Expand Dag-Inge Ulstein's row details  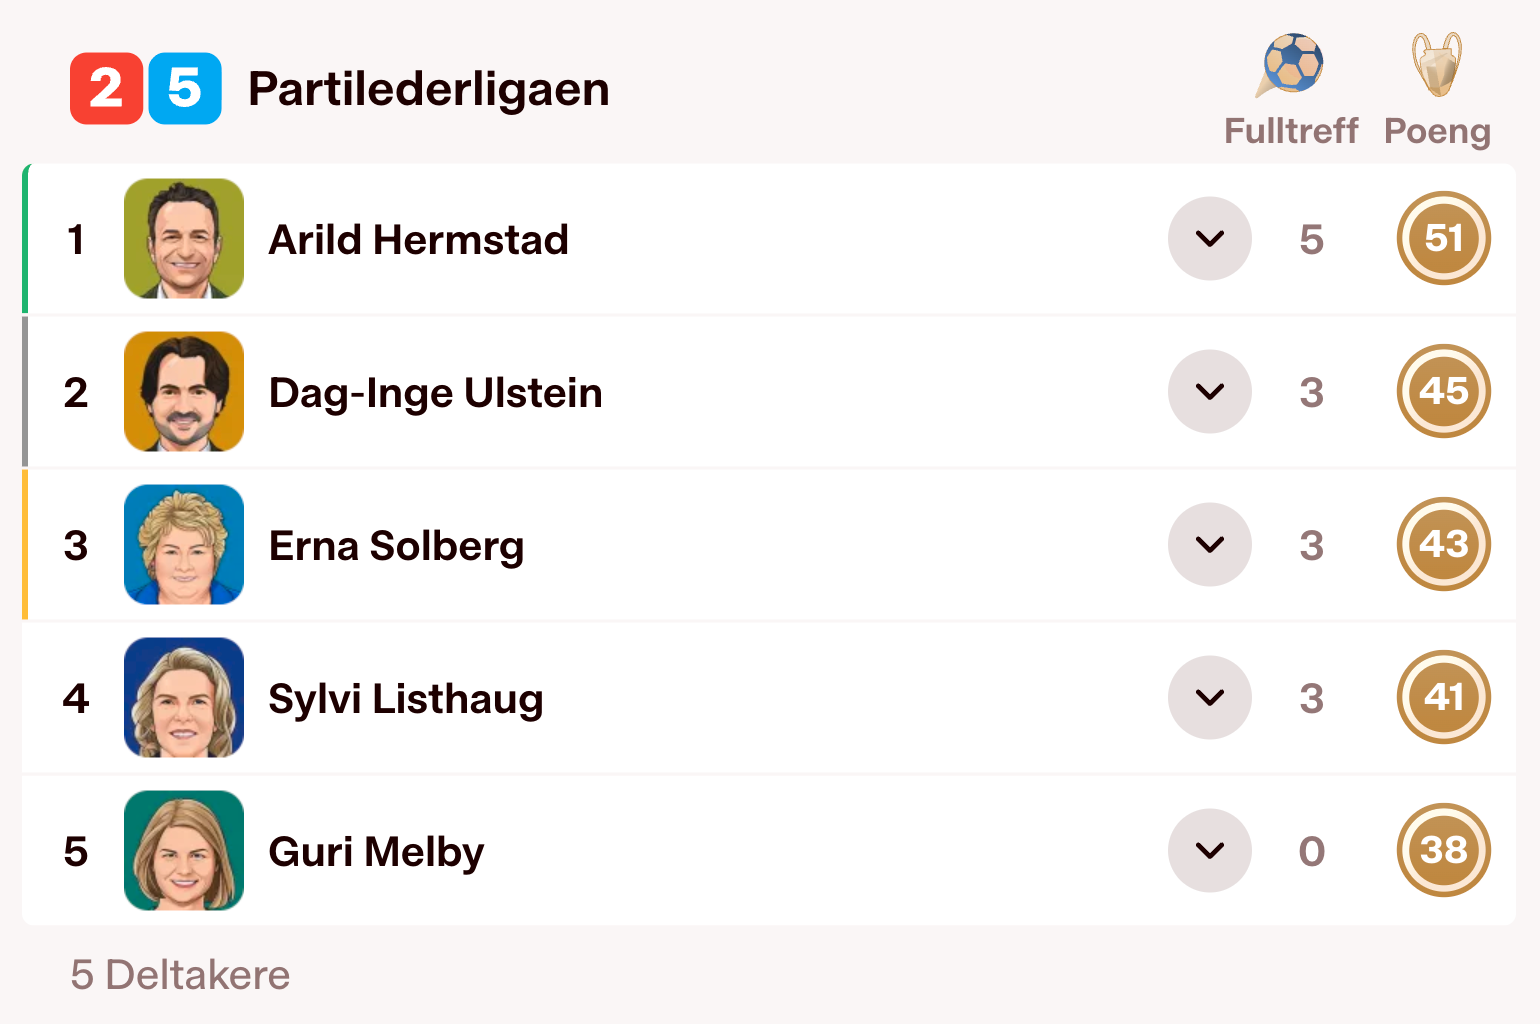pos(1210,391)
